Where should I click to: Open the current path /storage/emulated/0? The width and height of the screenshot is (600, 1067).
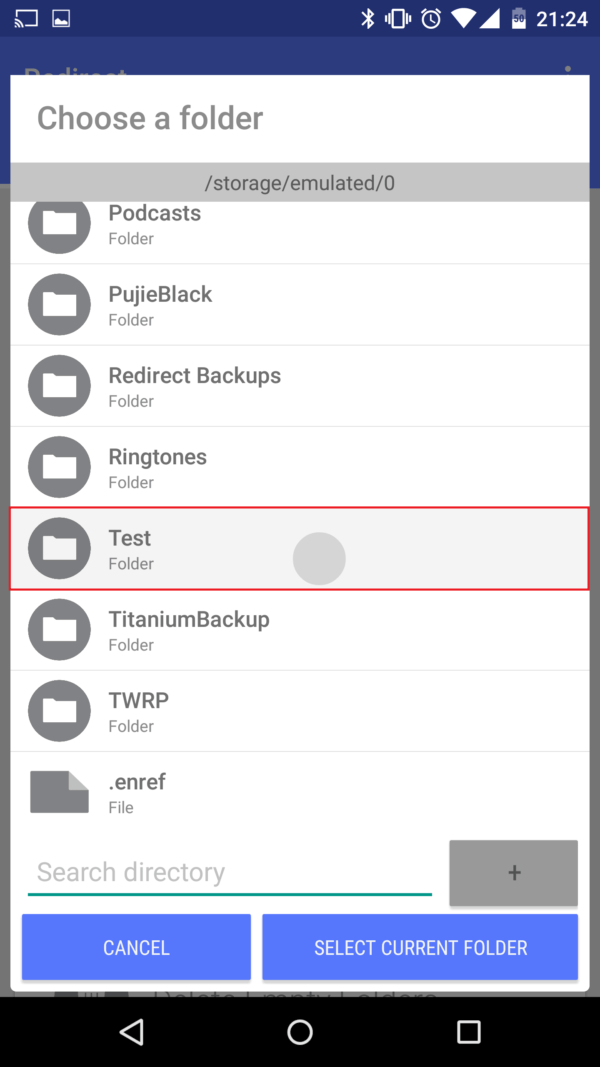point(300,183)
